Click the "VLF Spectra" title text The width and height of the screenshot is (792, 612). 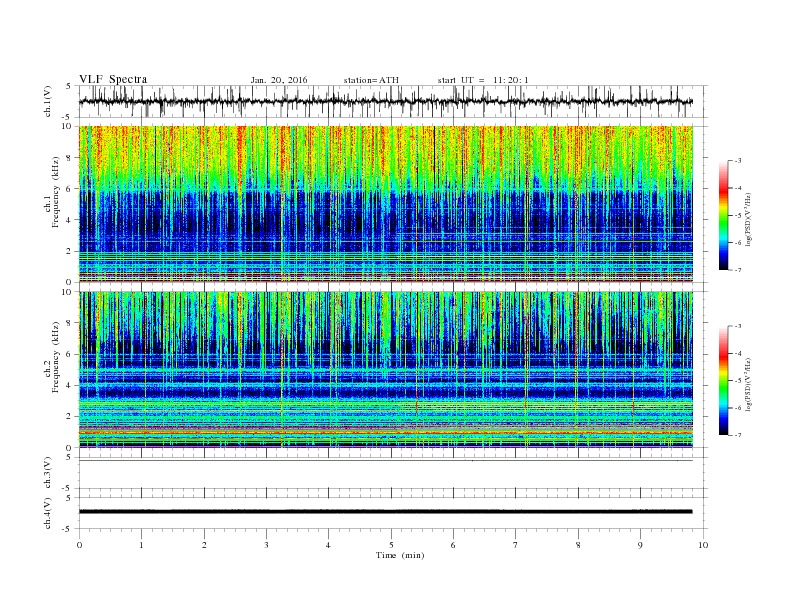click(113, 79)
